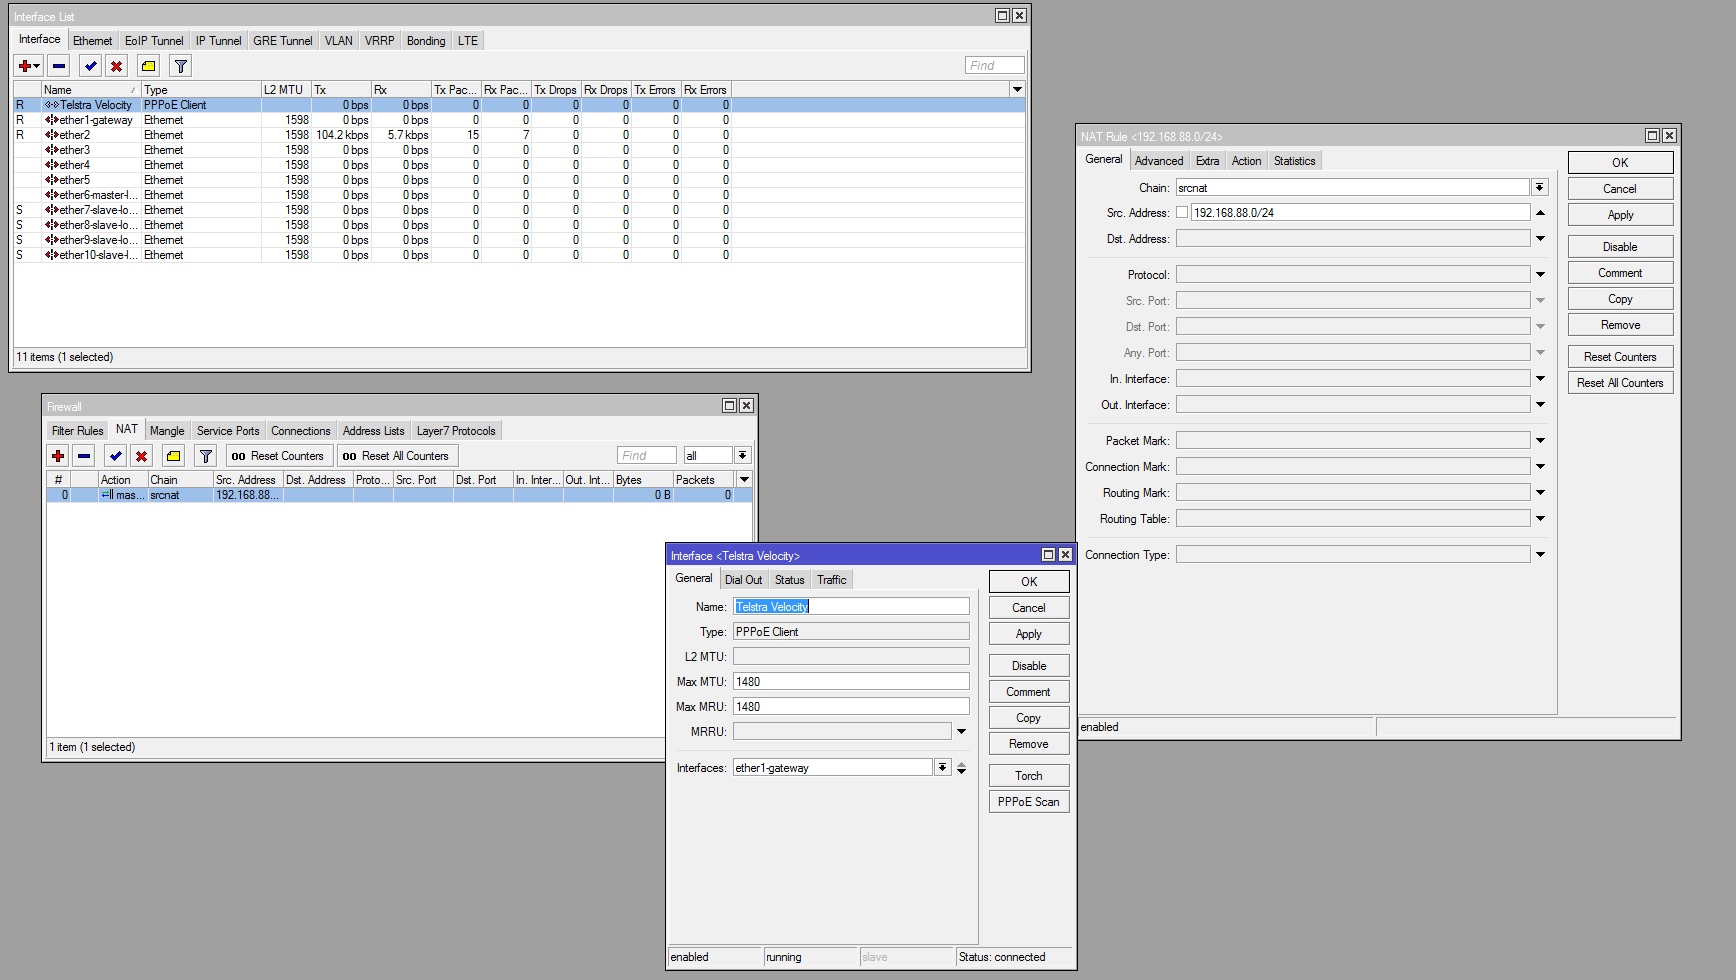Click Reset Counters in Firewall toolbar

tap(278, 456)
